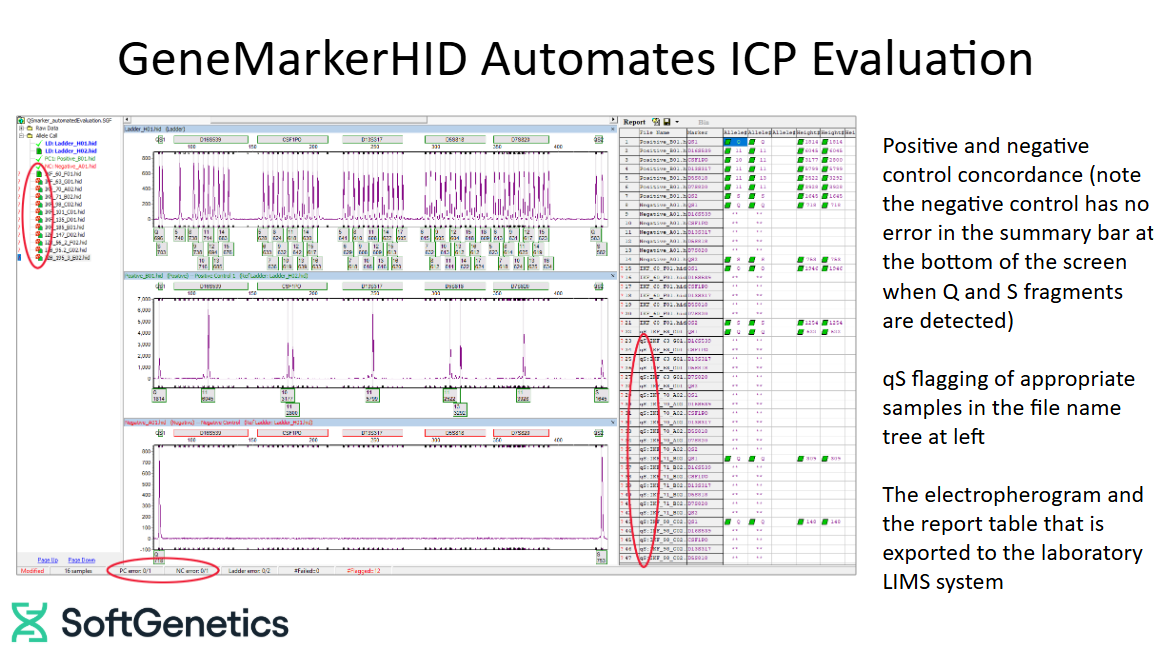The image size is (1157, 646).
Task: Click the red flag icon beside 63_G01.hid
Action: point(39,182)
